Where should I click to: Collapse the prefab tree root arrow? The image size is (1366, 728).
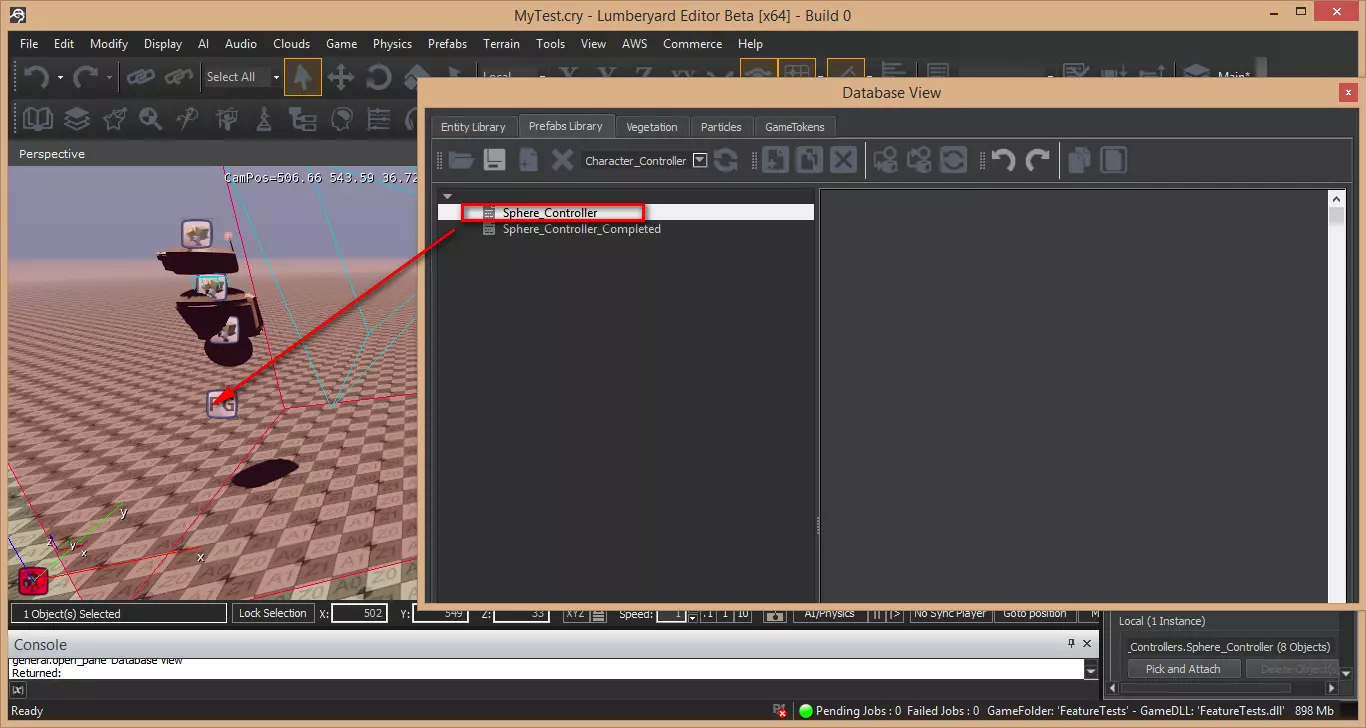(x=448, y=196)
